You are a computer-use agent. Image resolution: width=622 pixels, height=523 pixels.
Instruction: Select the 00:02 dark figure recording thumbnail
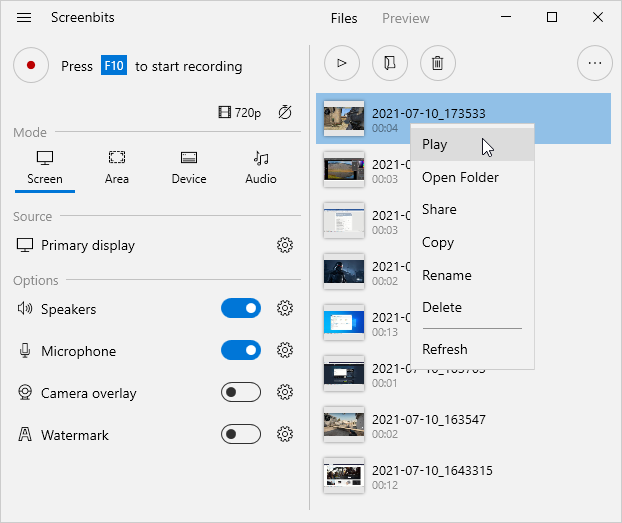[x=344, y=271]
